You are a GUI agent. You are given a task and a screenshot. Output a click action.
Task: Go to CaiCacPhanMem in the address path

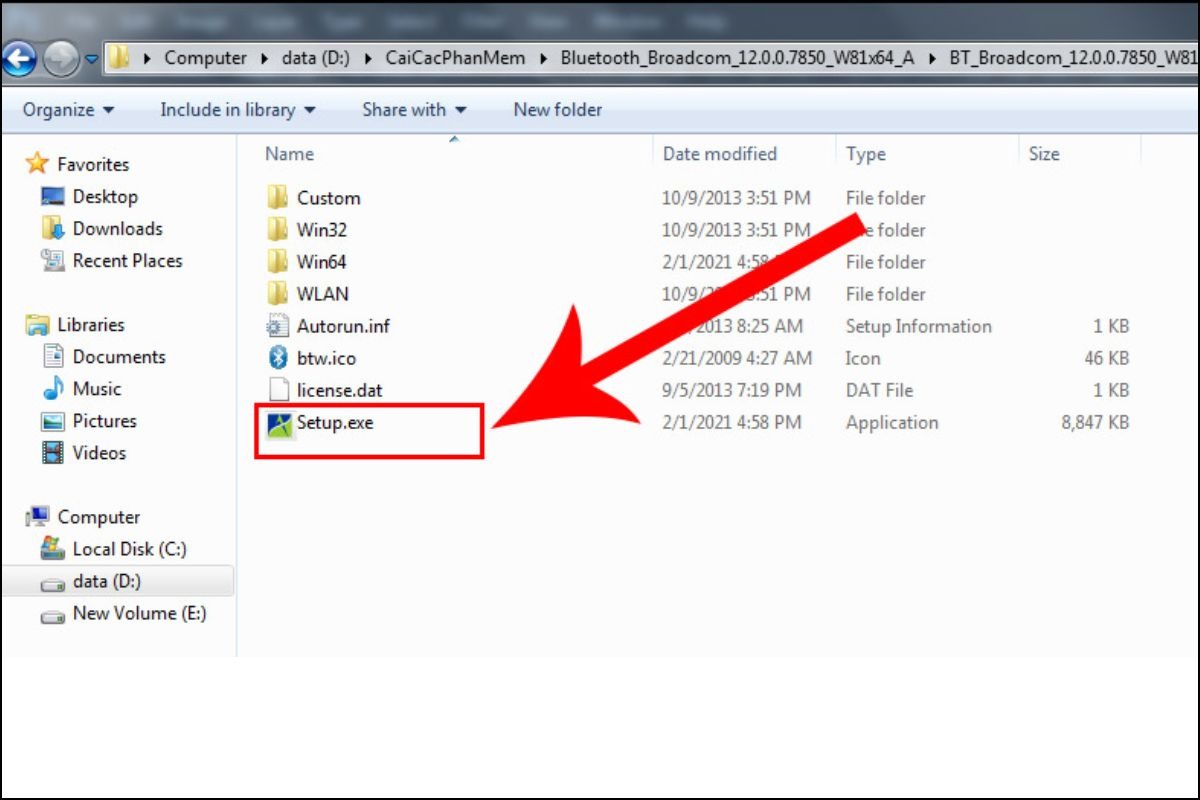coord(456,58)
